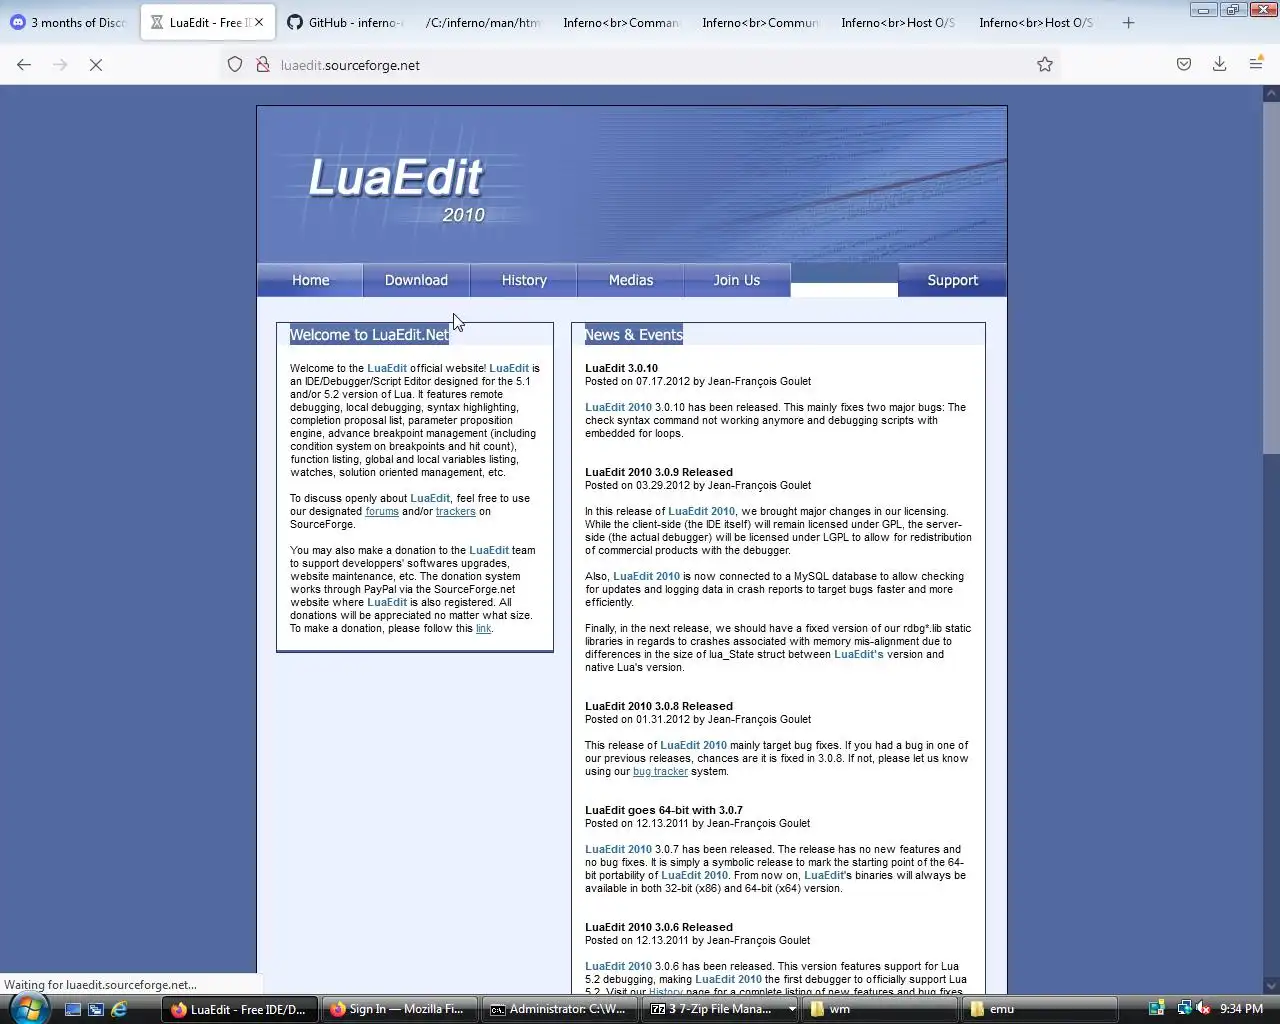The height and width of the screenshot is (1024, 1280).
Task: Open the Home navigation item
Action: [x=310, y=280]
